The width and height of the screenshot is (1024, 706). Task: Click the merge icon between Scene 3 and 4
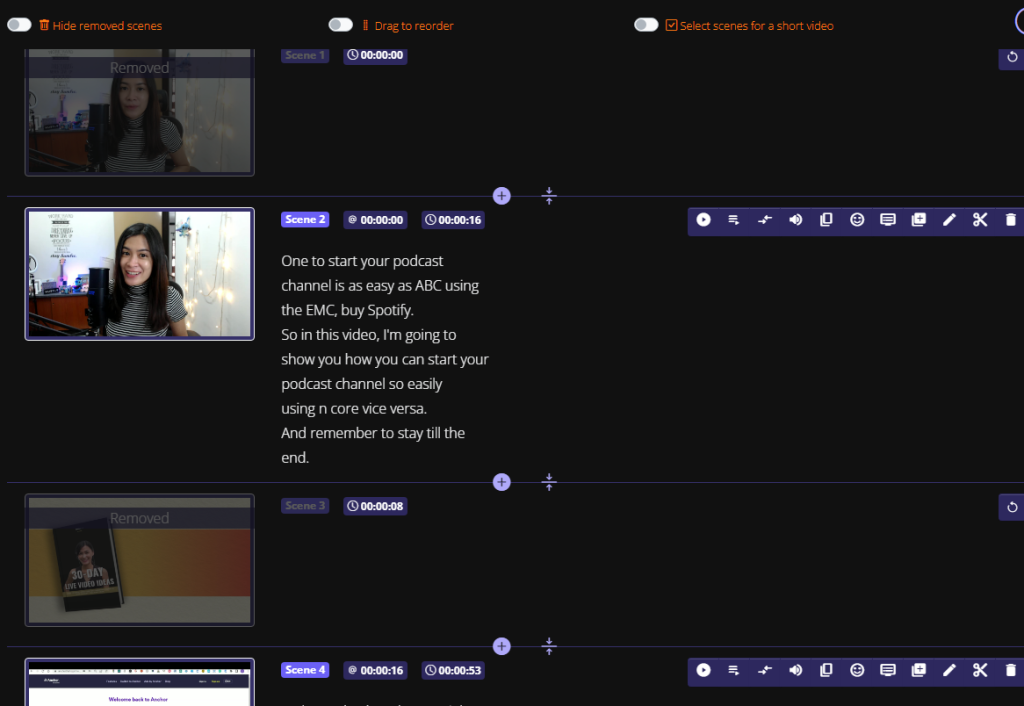coord(549,646)
